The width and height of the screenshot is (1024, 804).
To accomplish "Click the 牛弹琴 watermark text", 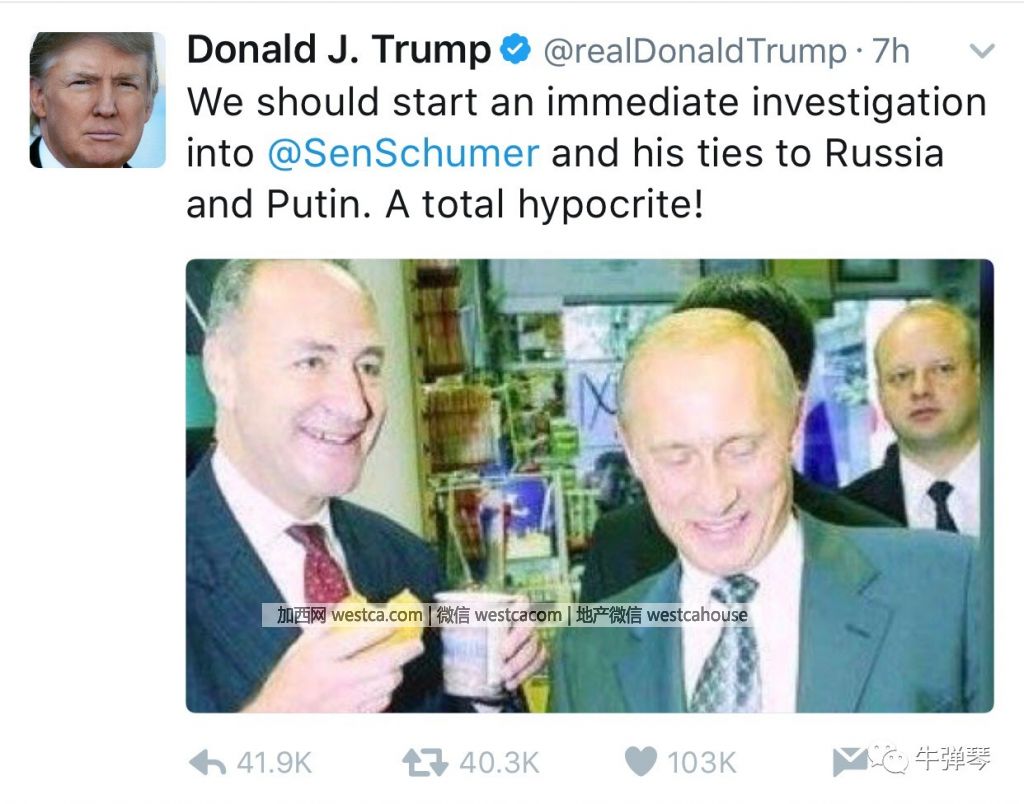I will 953,760.
